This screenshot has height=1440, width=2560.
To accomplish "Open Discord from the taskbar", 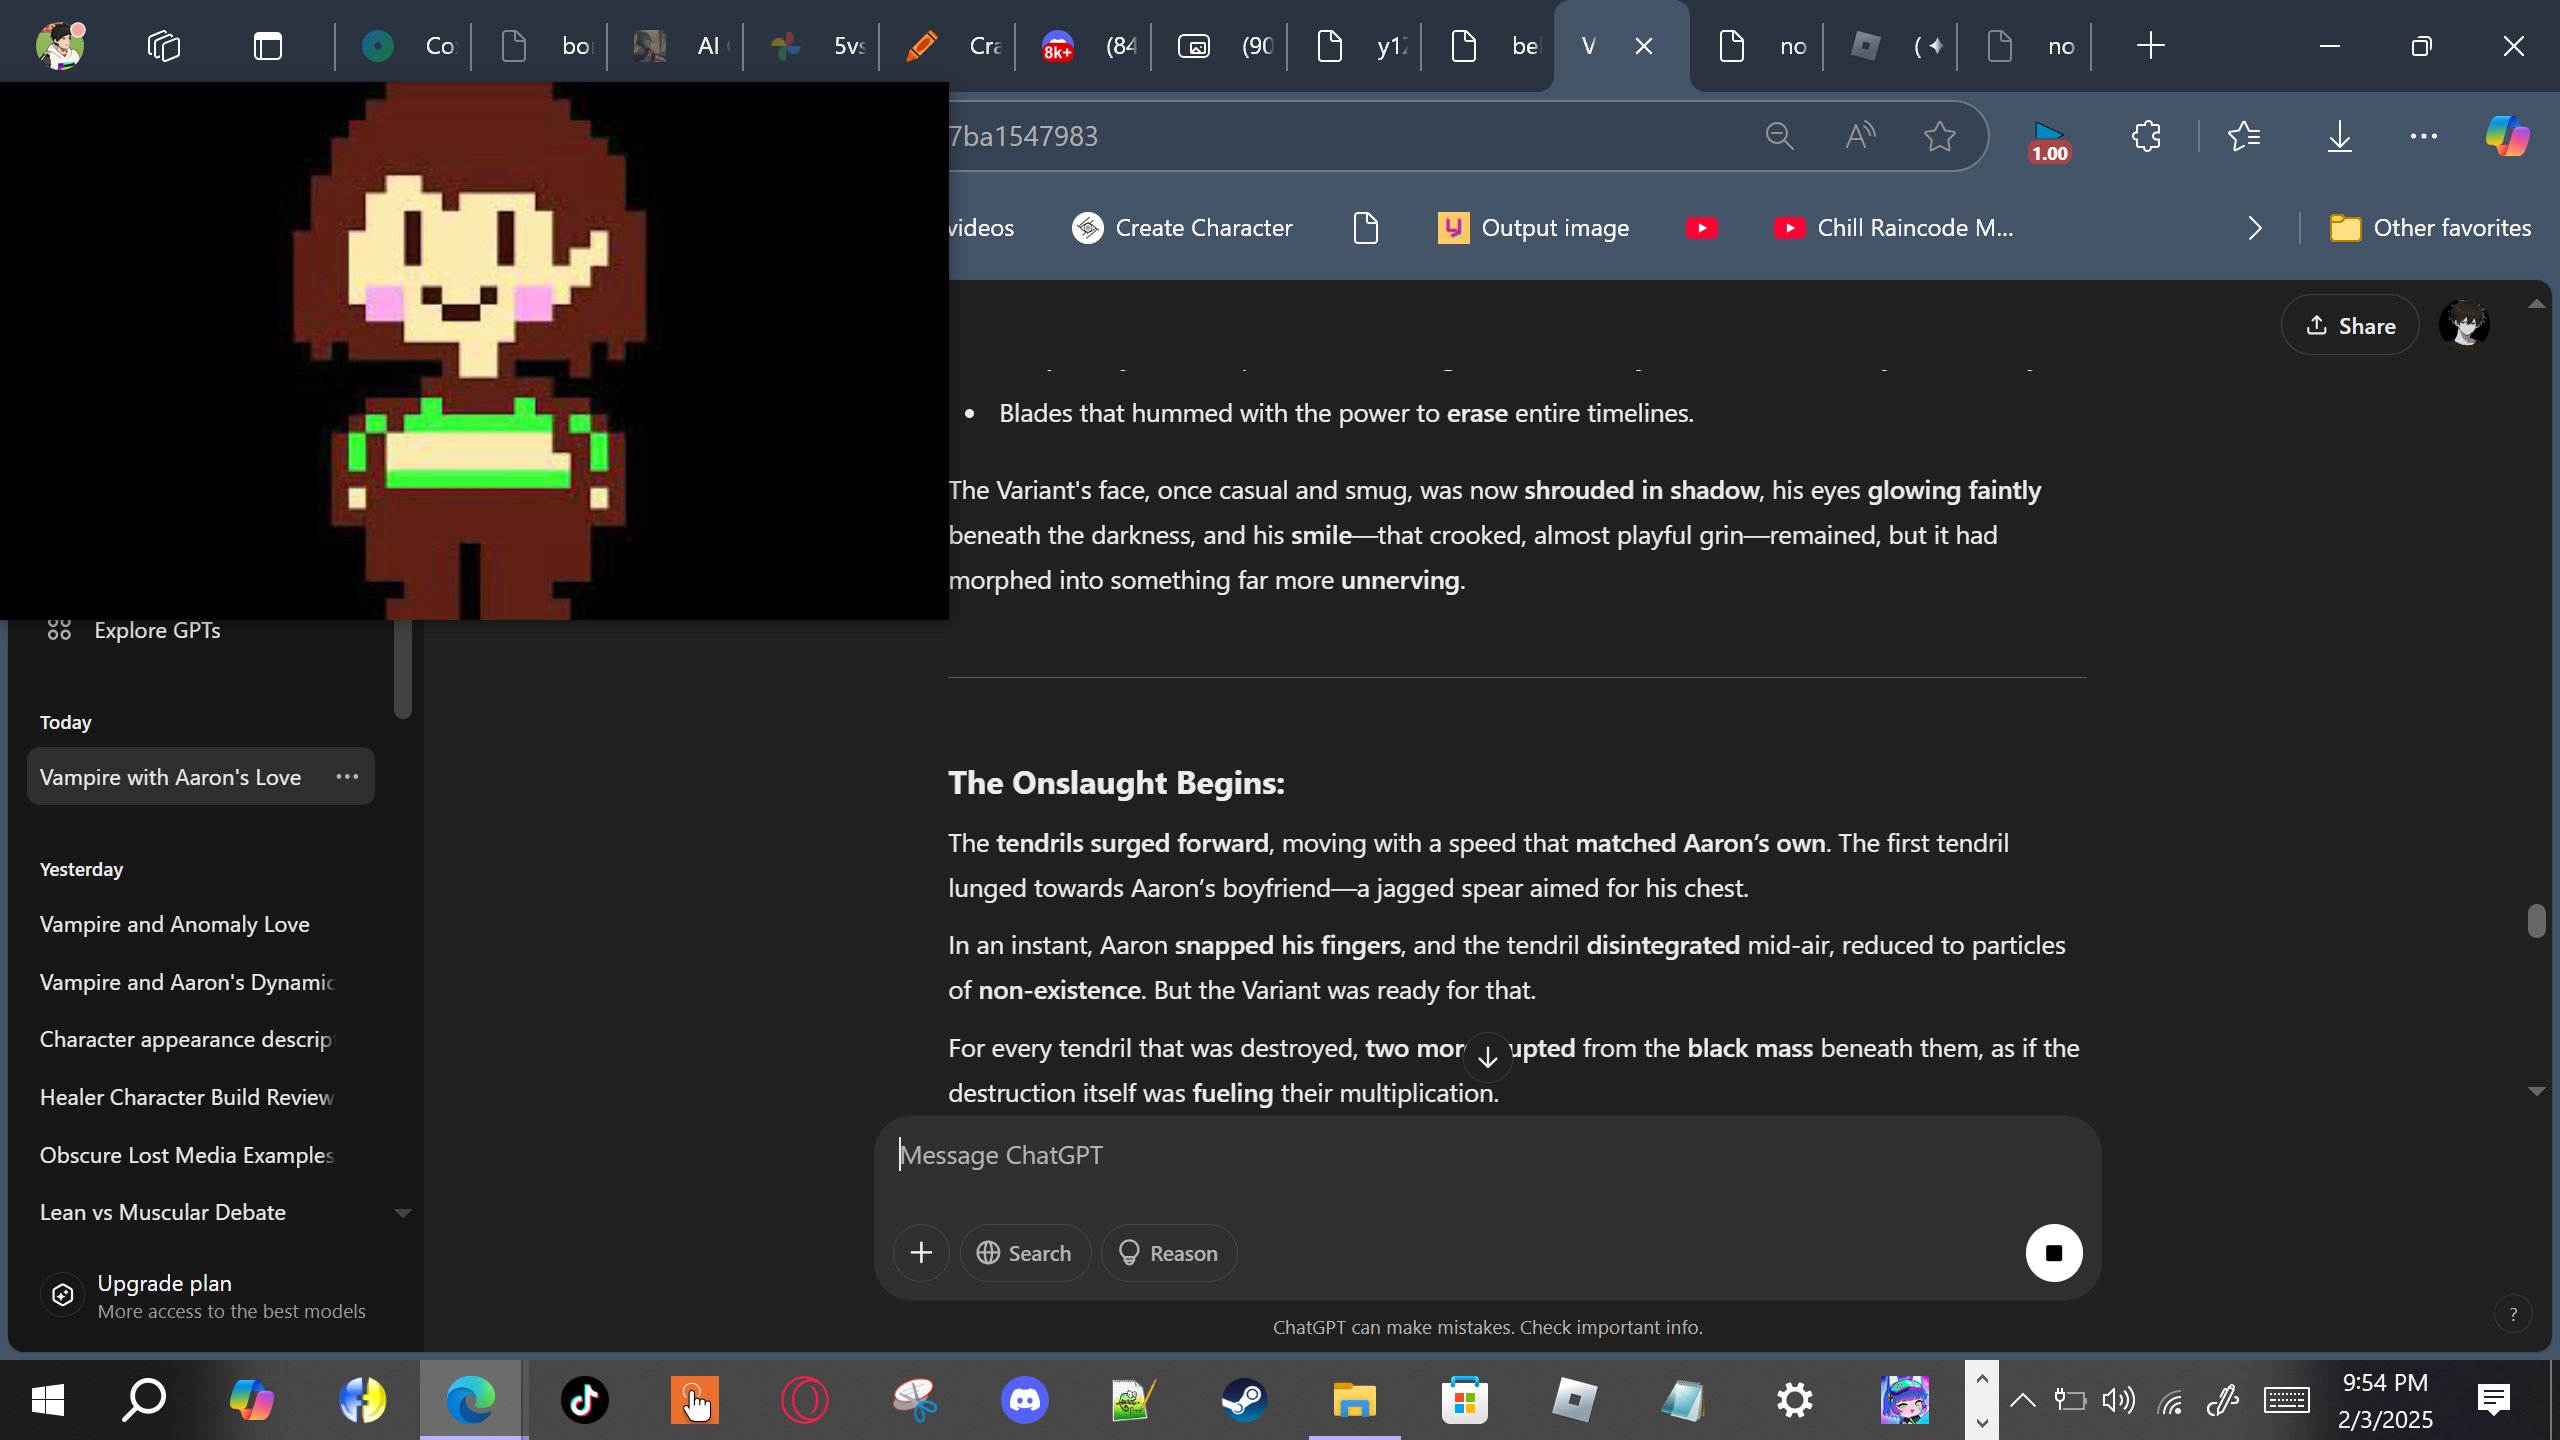I will (x=1025, y=1400).
